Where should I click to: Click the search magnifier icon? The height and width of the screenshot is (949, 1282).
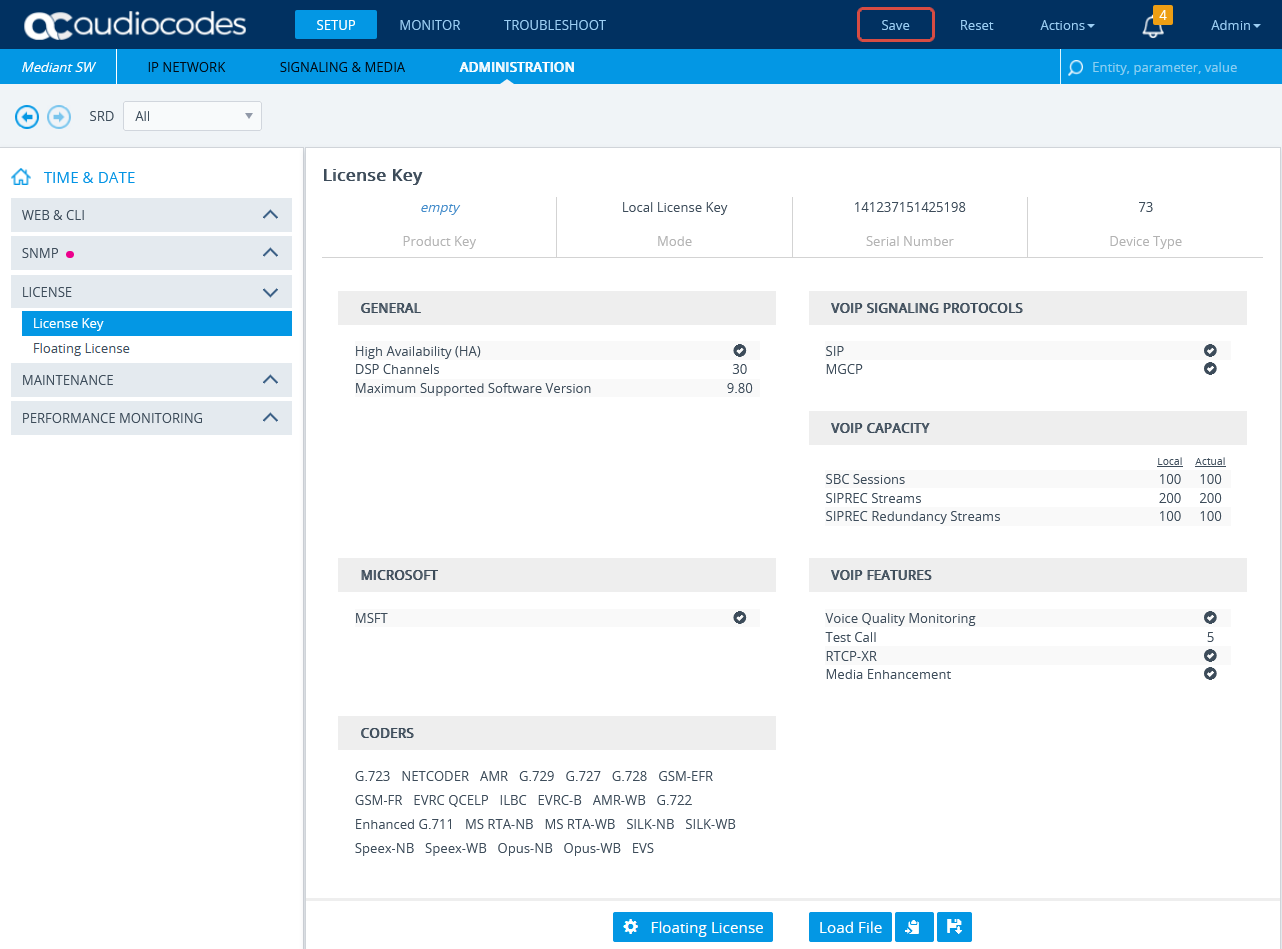tap(1076, 68)
